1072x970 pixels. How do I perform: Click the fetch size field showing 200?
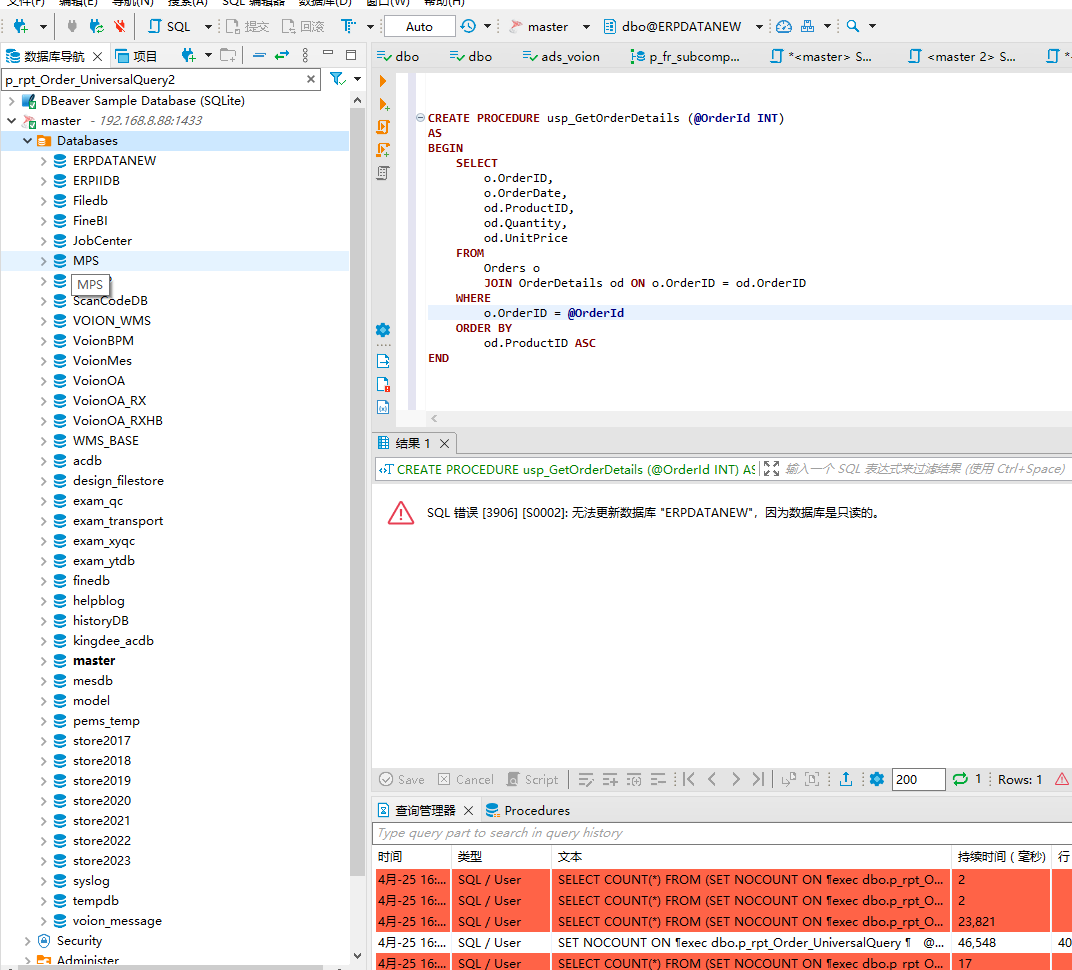coord(918,779)
